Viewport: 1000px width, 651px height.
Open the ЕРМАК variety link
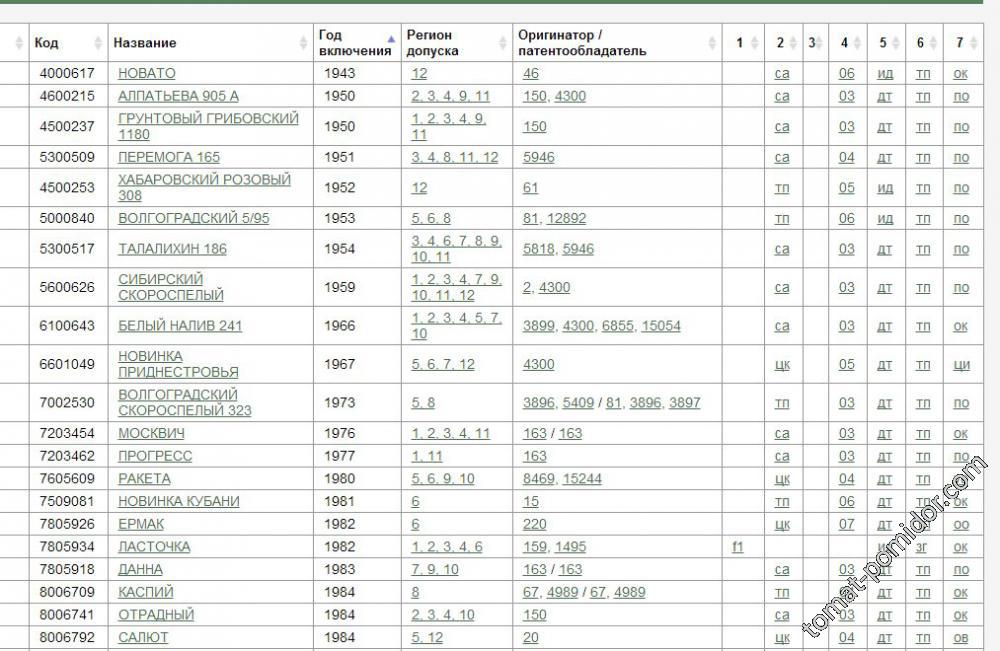141,524
